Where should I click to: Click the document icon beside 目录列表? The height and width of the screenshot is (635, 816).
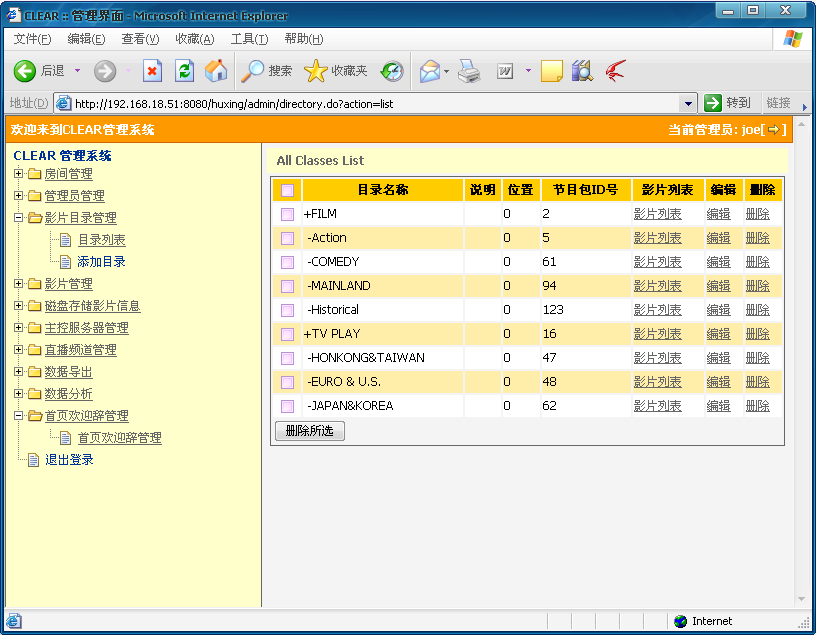(66, 240)
